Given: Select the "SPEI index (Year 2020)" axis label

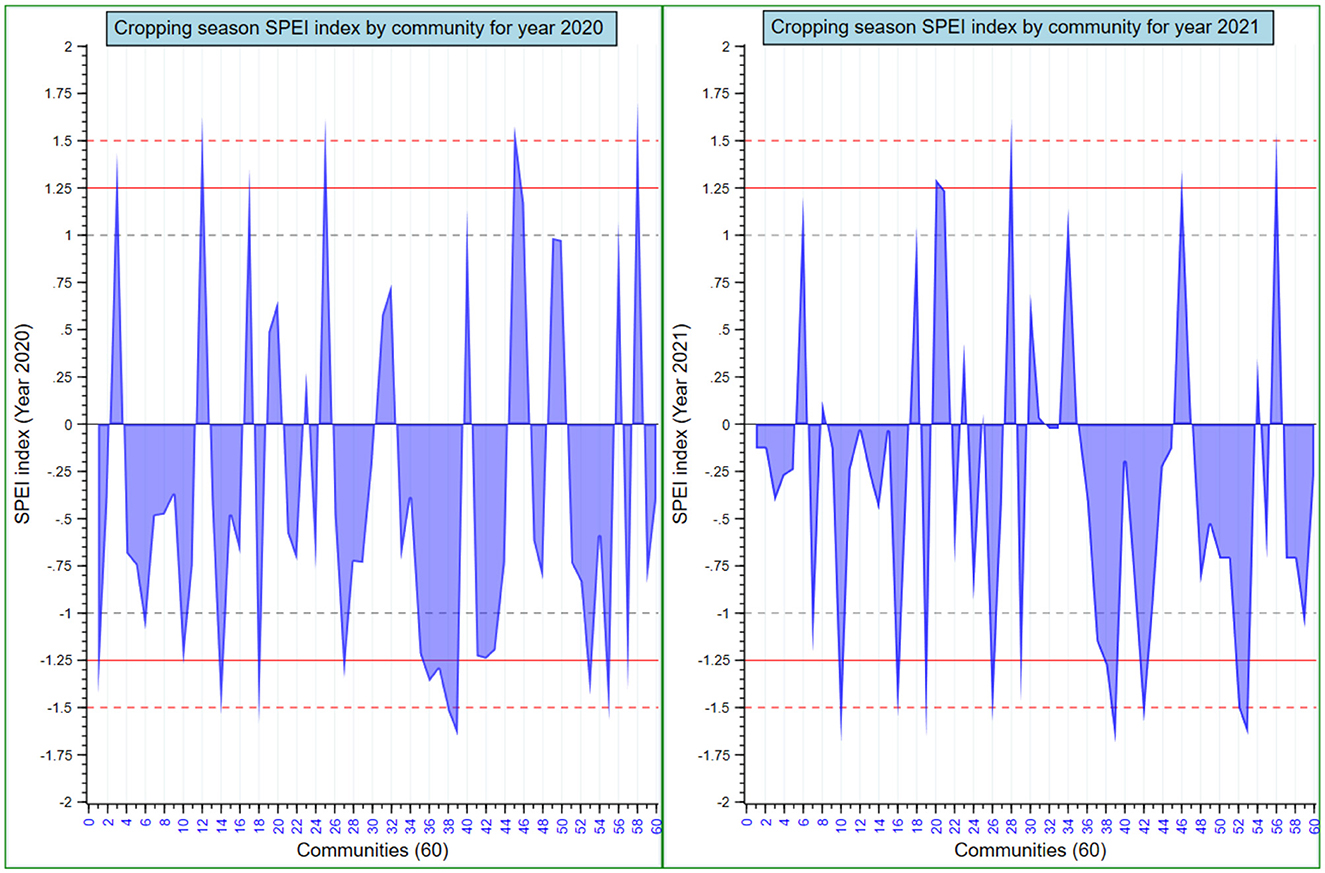Looking at the screenshot, I should pos(21,424).
